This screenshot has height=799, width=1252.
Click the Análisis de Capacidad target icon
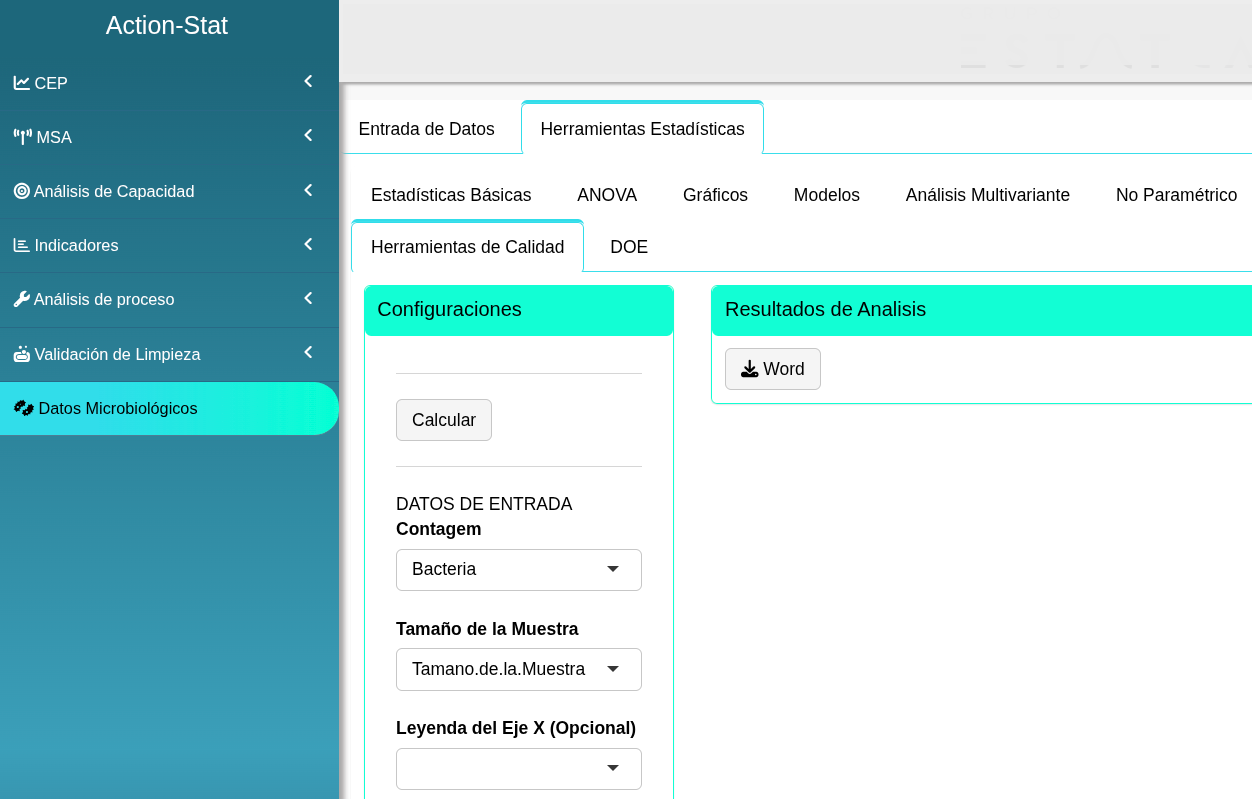[22, 191]
